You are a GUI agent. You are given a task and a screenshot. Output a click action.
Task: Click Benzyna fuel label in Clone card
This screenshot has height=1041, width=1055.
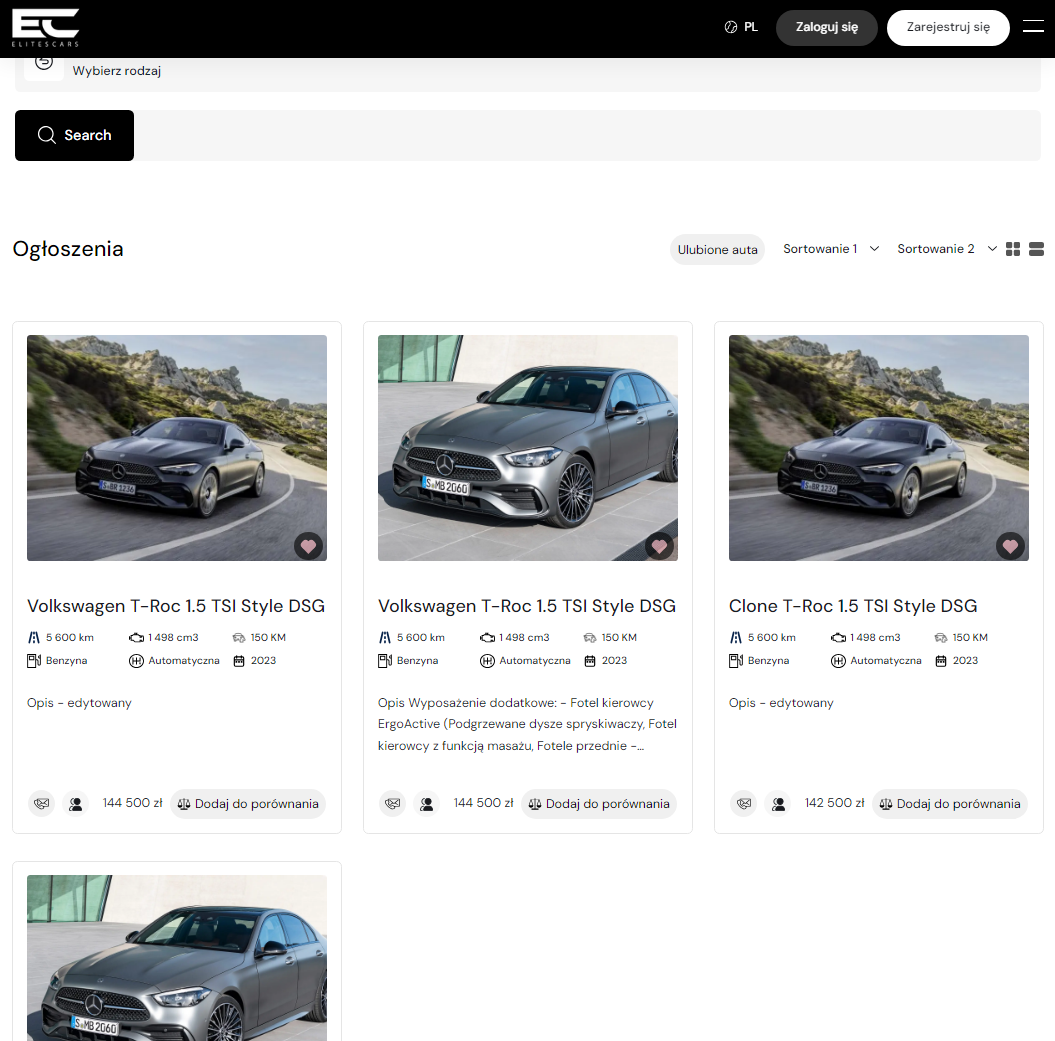[768, 661]
